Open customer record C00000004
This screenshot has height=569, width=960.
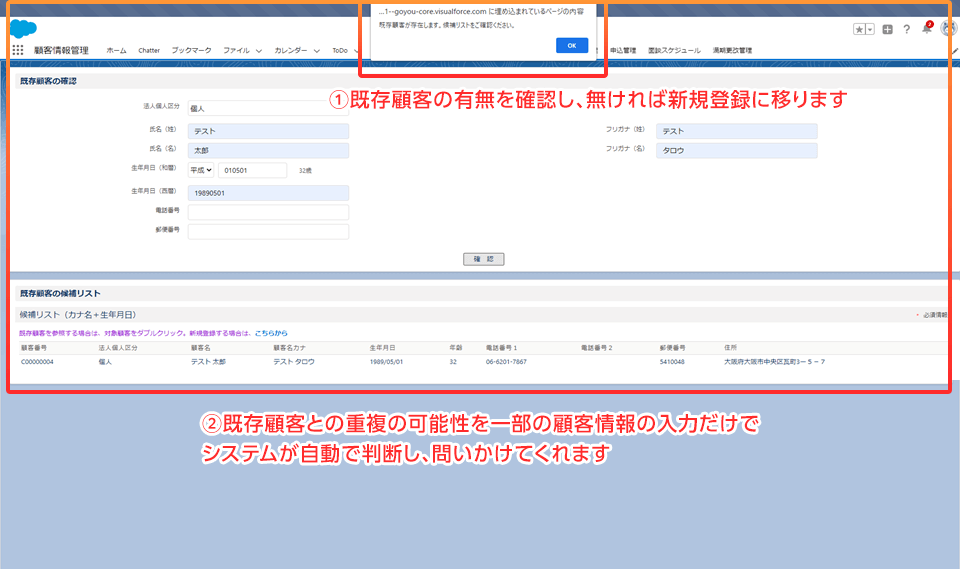point(37,361)
